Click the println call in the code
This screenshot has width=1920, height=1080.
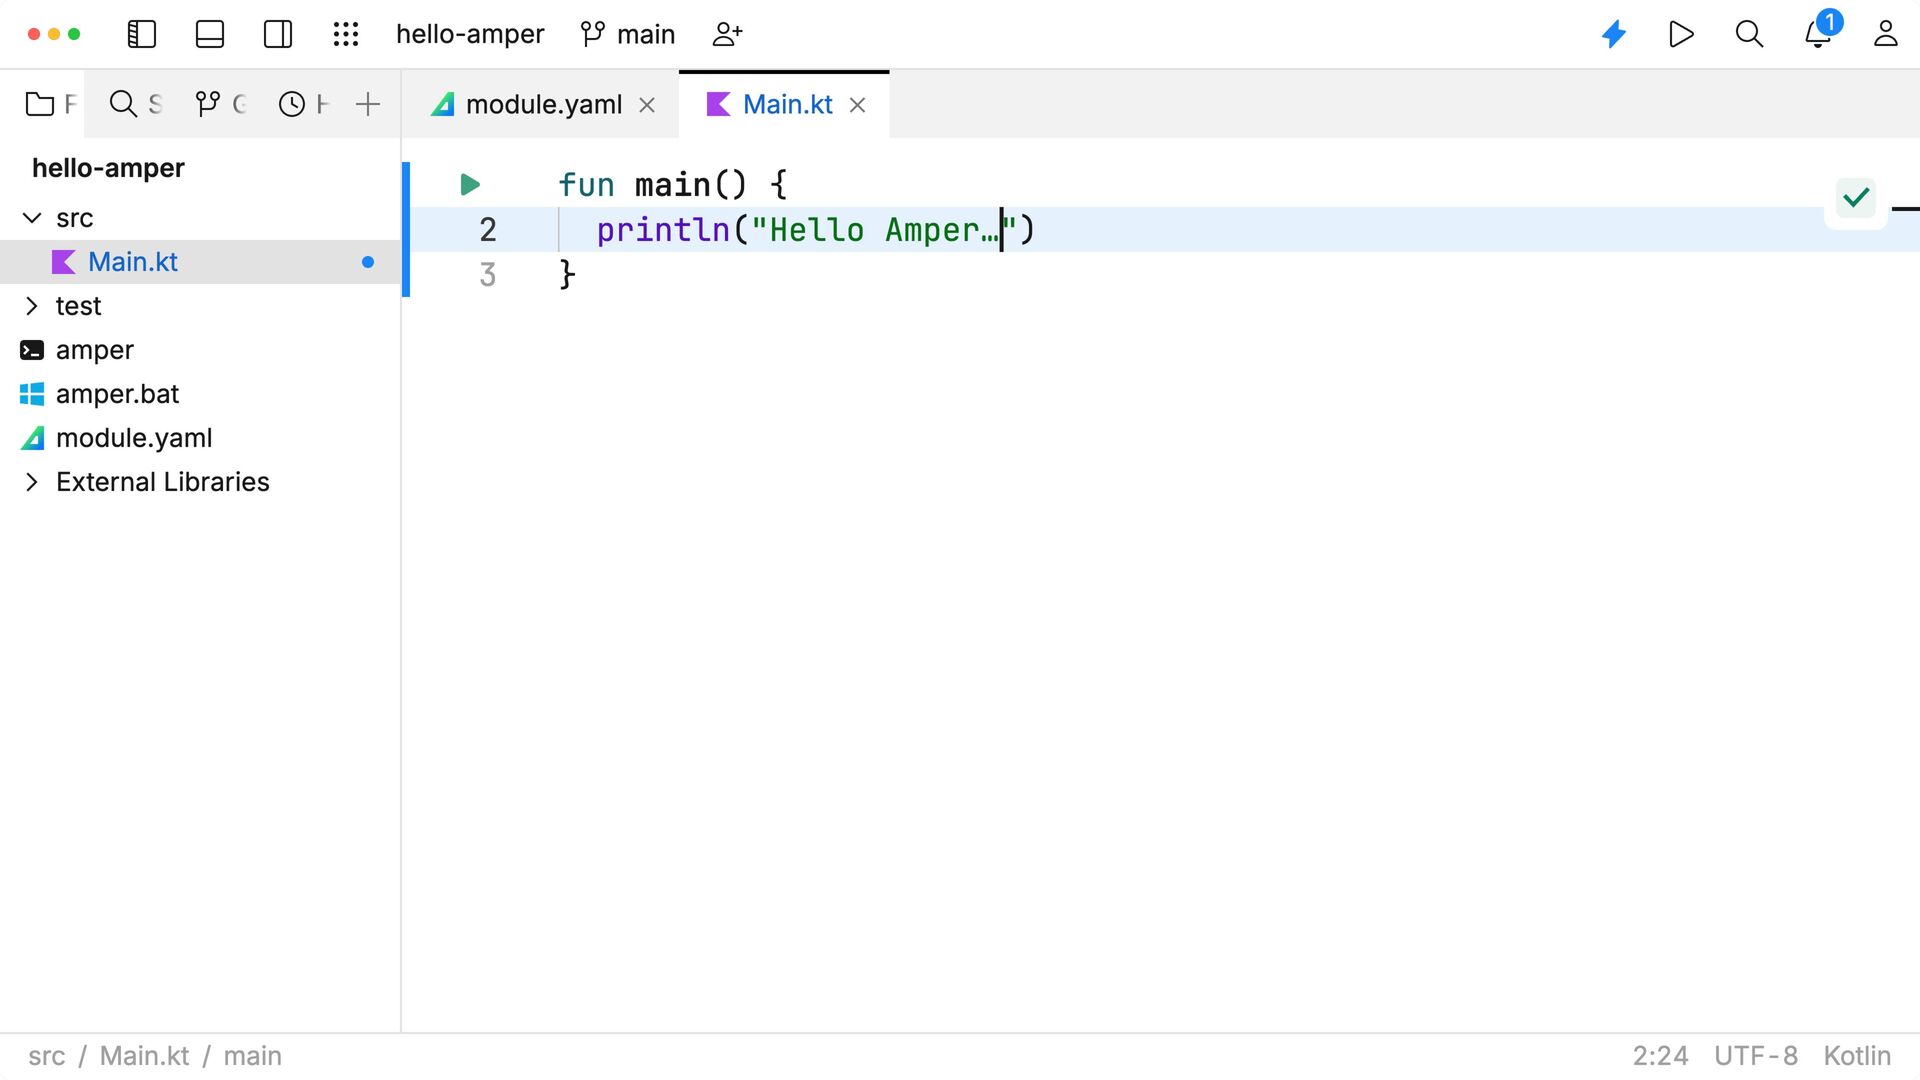(x=663, y=230)
